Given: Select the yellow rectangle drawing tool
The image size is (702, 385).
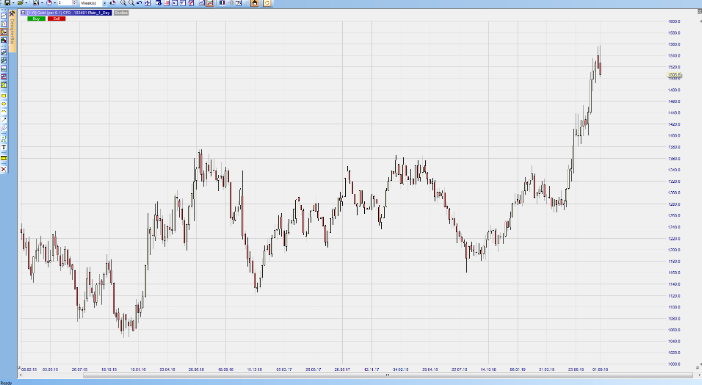Looking at the screenshot, I should 4,96.
